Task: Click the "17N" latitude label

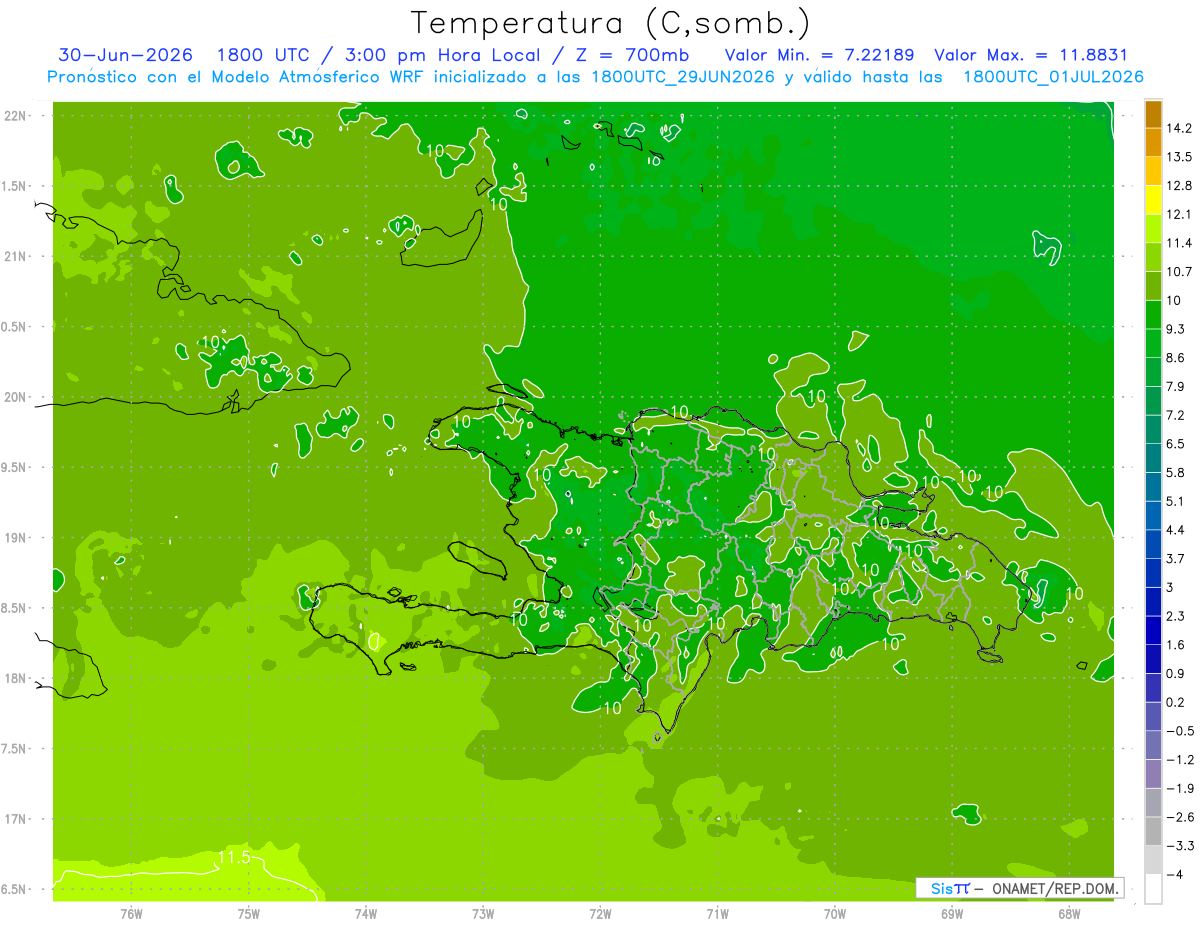Action: [17, 820]
